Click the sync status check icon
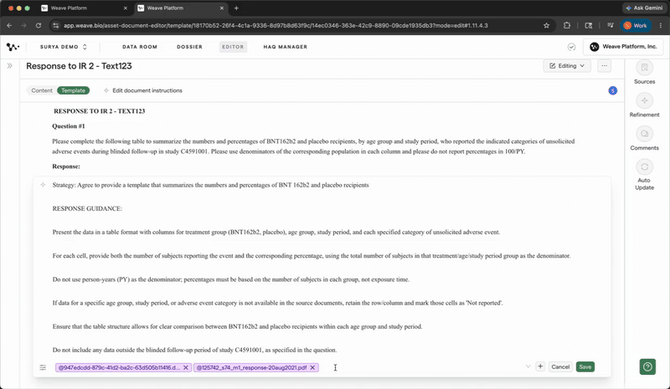The image size is (670, 389). [x=571, y=47]
